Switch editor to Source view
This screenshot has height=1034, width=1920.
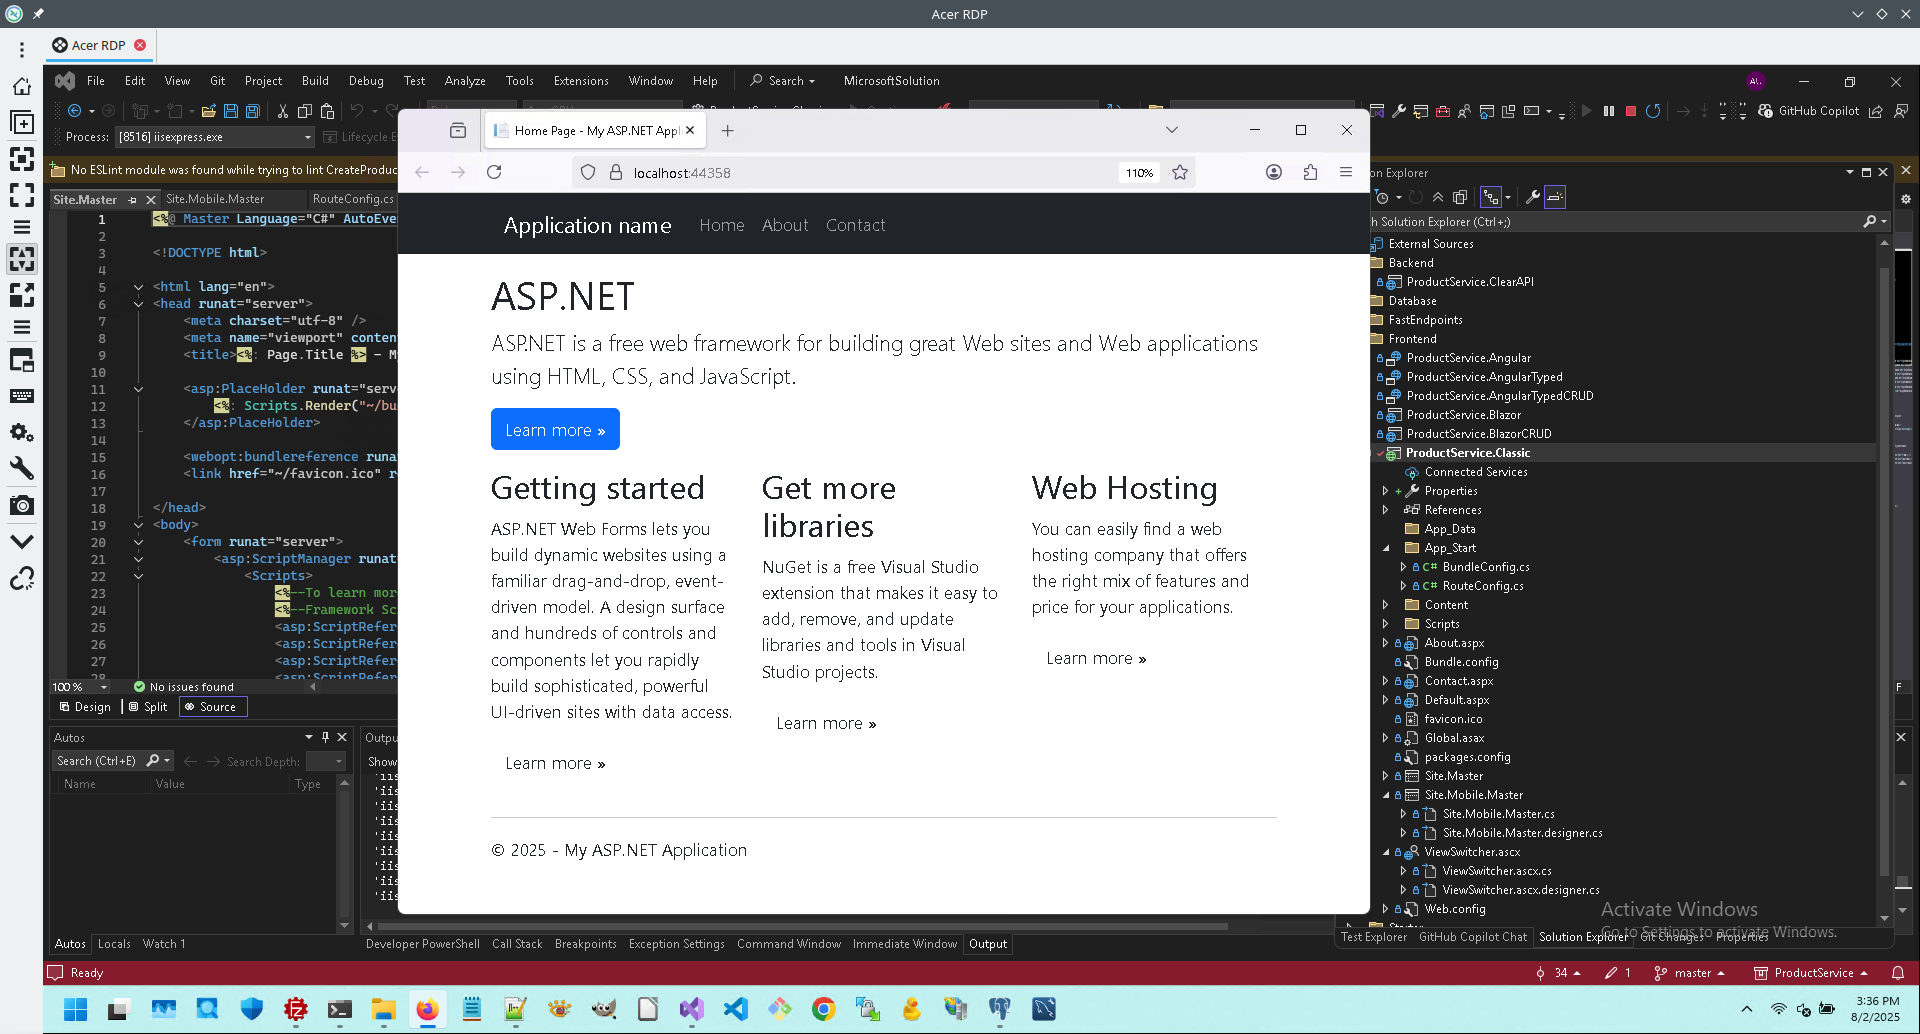pos(212,707)
